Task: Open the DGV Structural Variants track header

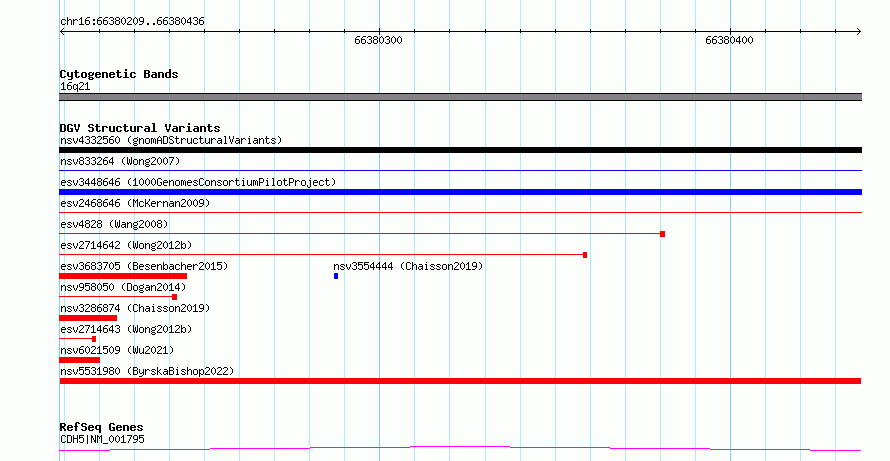Action: (x=140, y=128)
